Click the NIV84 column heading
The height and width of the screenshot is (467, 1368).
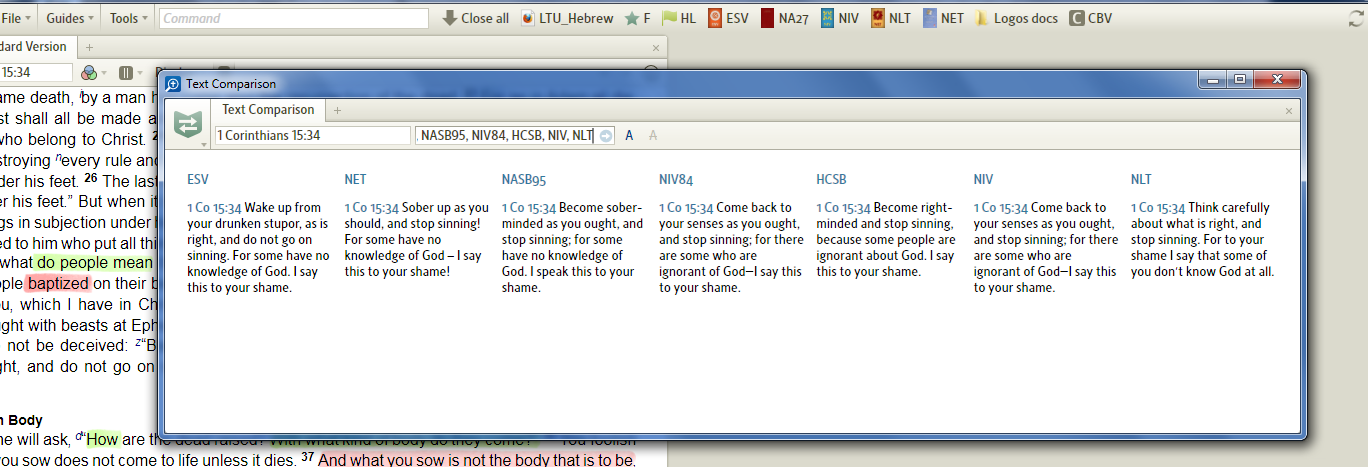(x=678, y=180)
